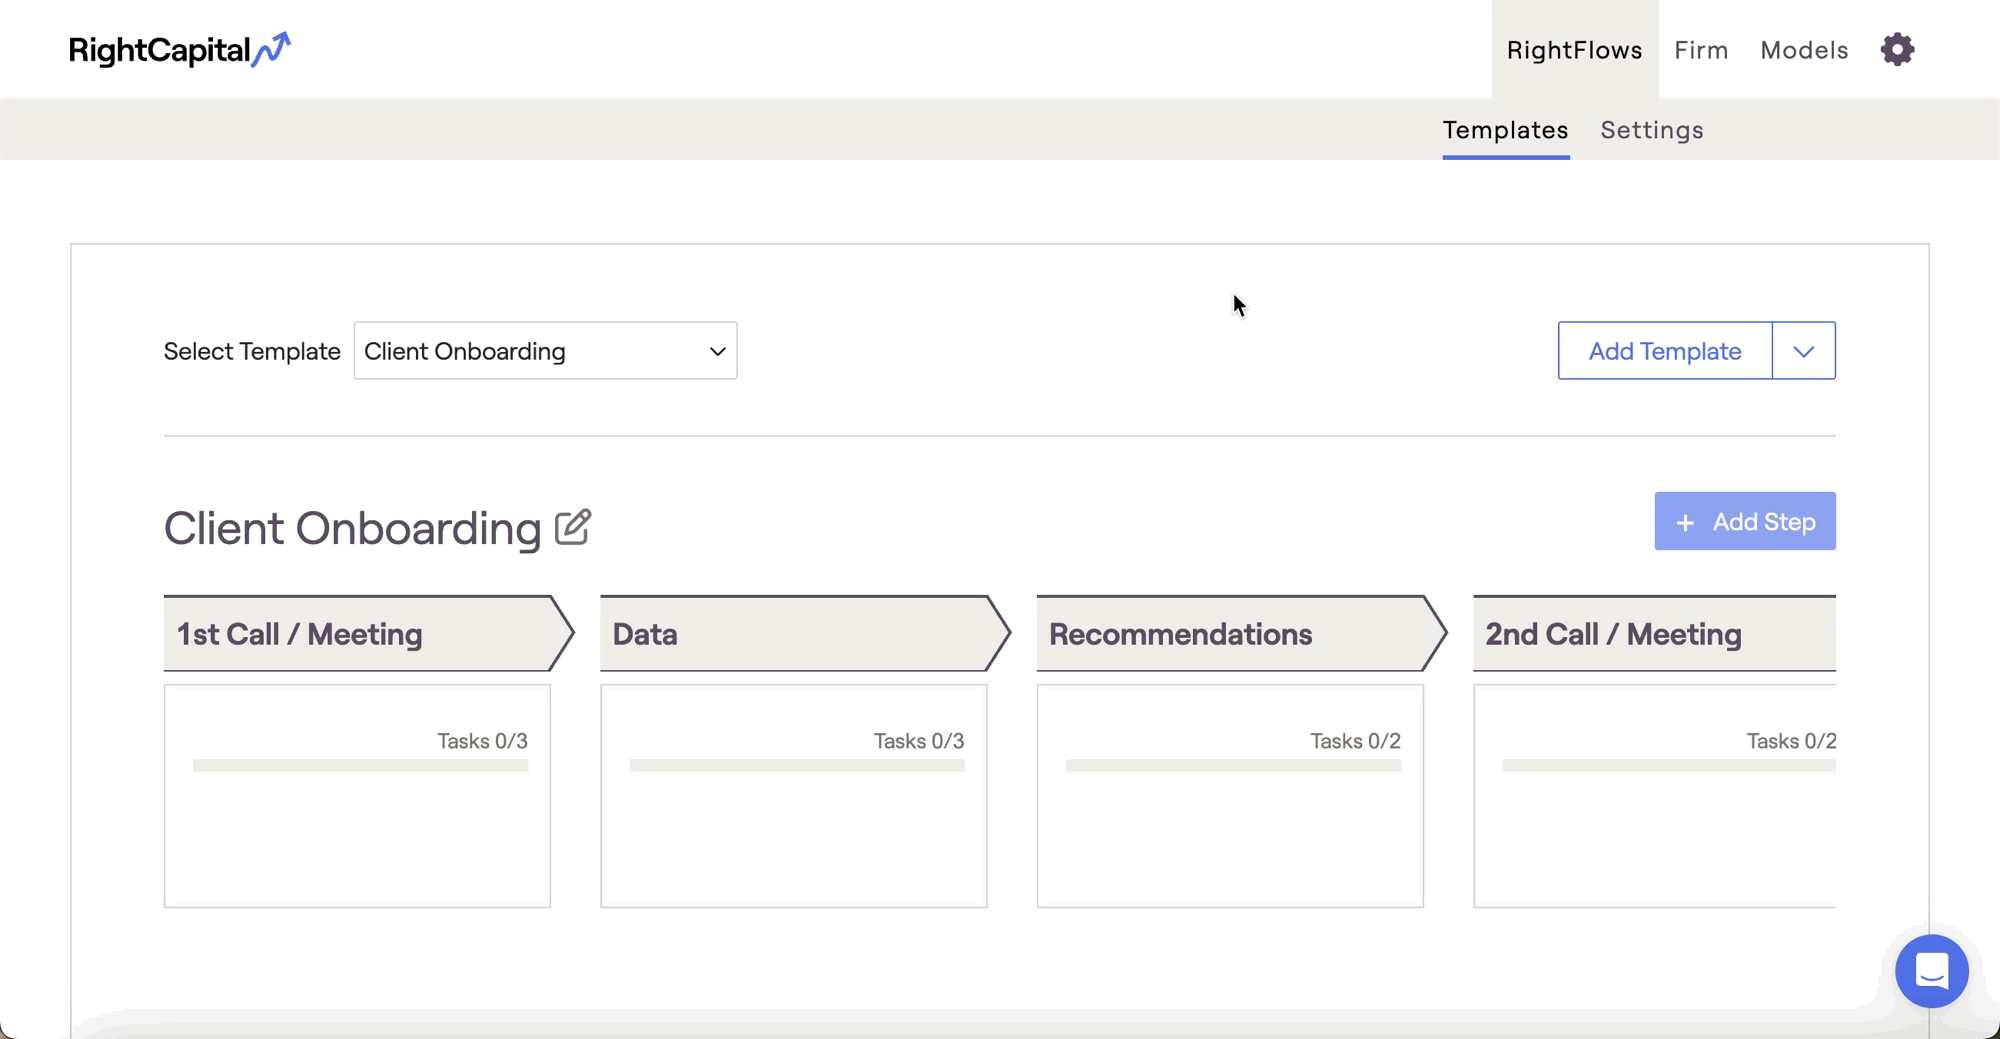Select the 2nd Call / Meeting step header
The height and width of the screenshot is (1039, 2000).
(1653, 634)
